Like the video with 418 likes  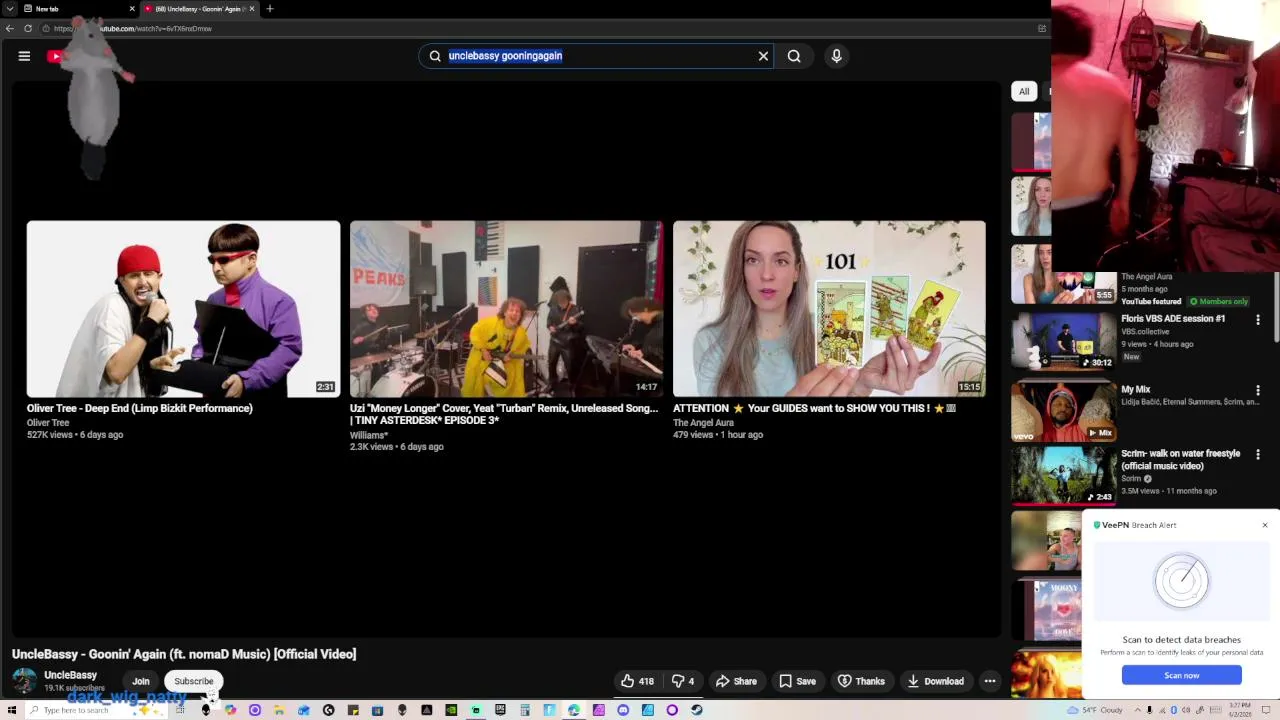pyautogui.click(x=636, y=681)
